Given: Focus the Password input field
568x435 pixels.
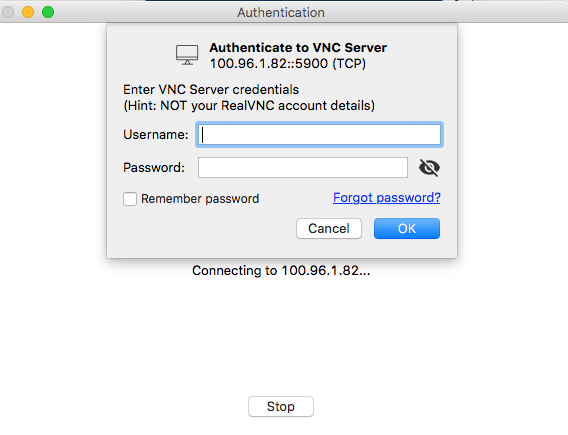Looking at the screenshot, I should coord(303,168).
